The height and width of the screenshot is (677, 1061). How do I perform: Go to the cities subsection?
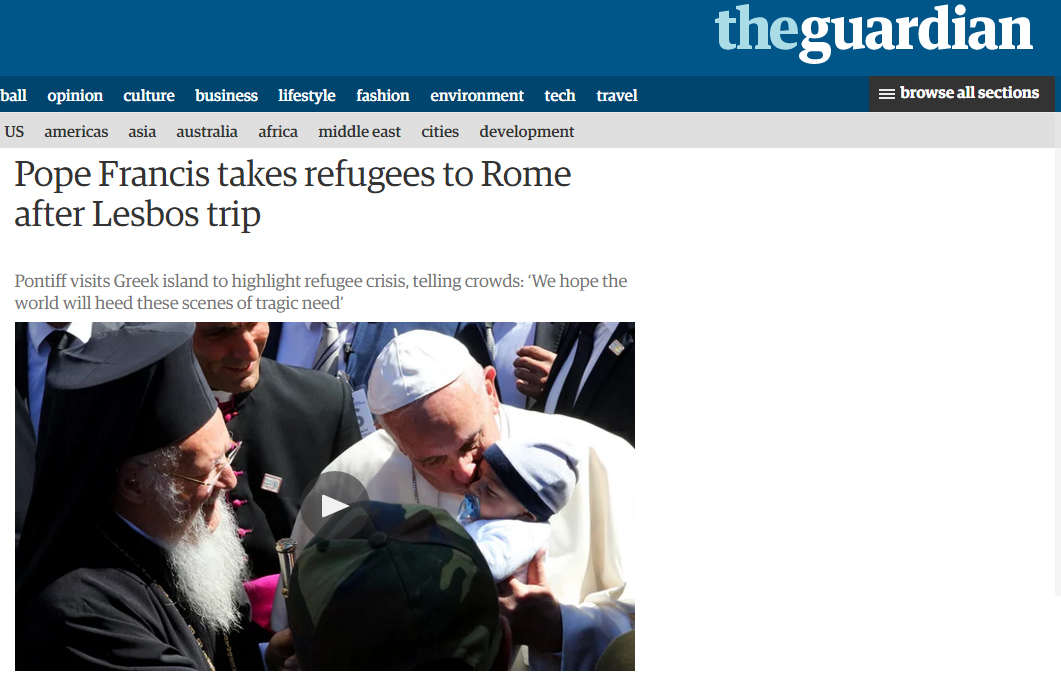(x=440, y=131)
